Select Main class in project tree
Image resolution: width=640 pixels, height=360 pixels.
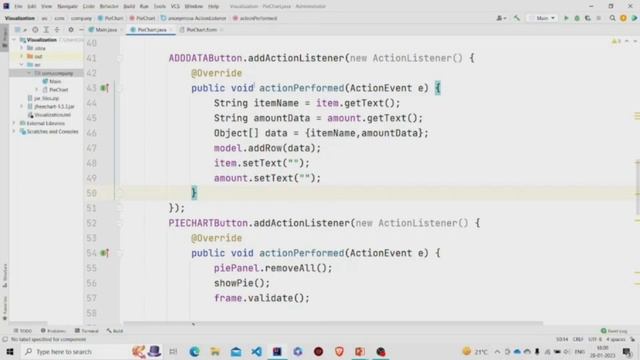tap(52, 81)
